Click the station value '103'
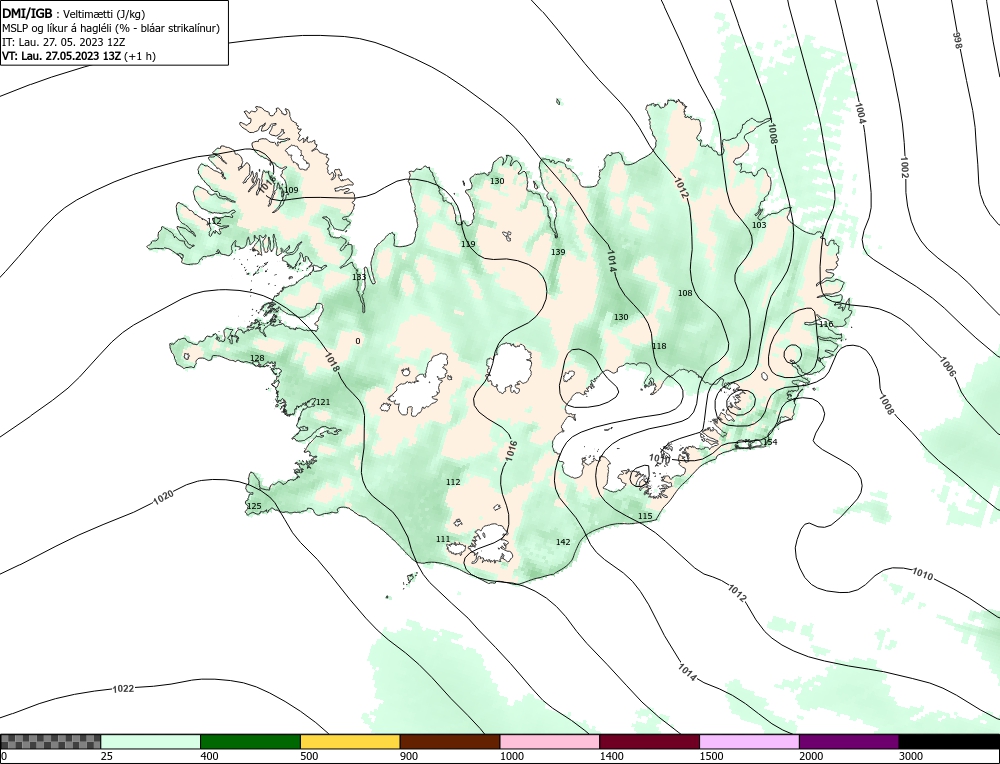Viewport: 1000px width, 764px height. pos(759,225)
